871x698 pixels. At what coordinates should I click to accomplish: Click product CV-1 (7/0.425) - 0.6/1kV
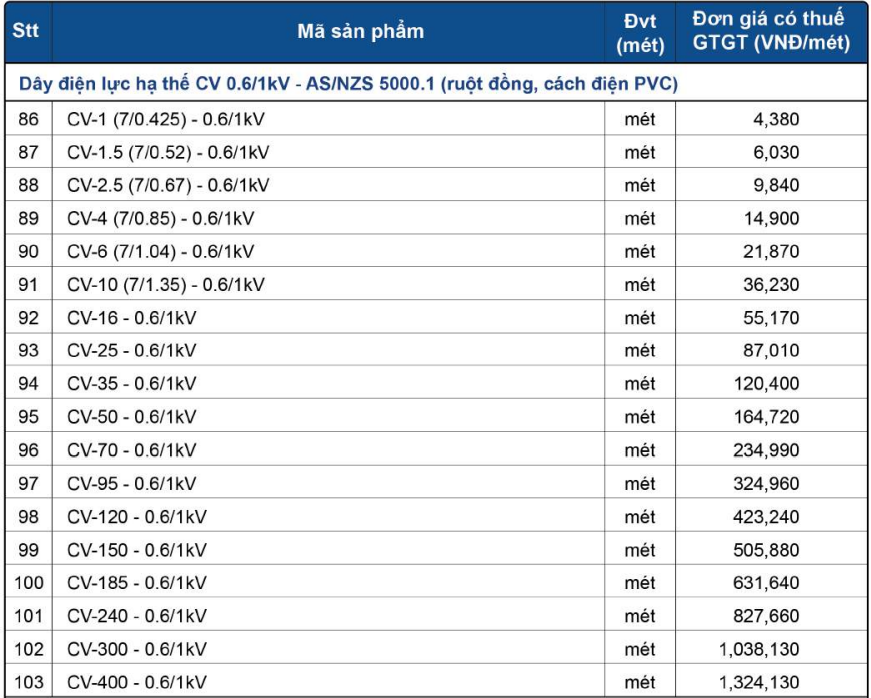click(166, 120)
